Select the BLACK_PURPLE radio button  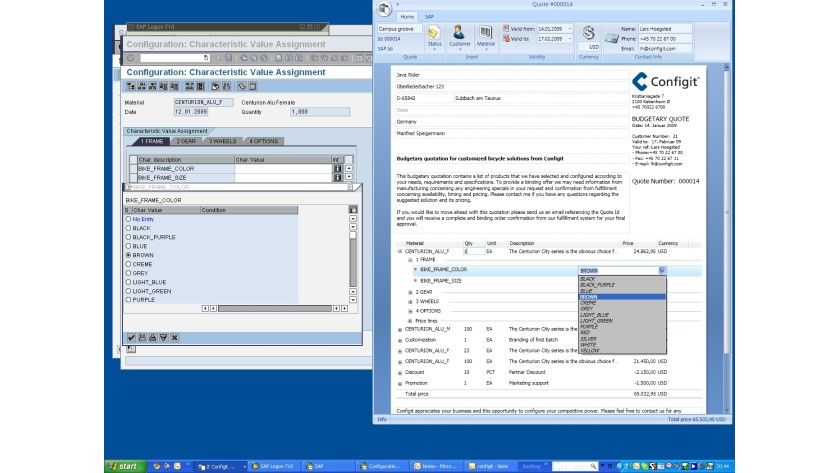point(128,237)
